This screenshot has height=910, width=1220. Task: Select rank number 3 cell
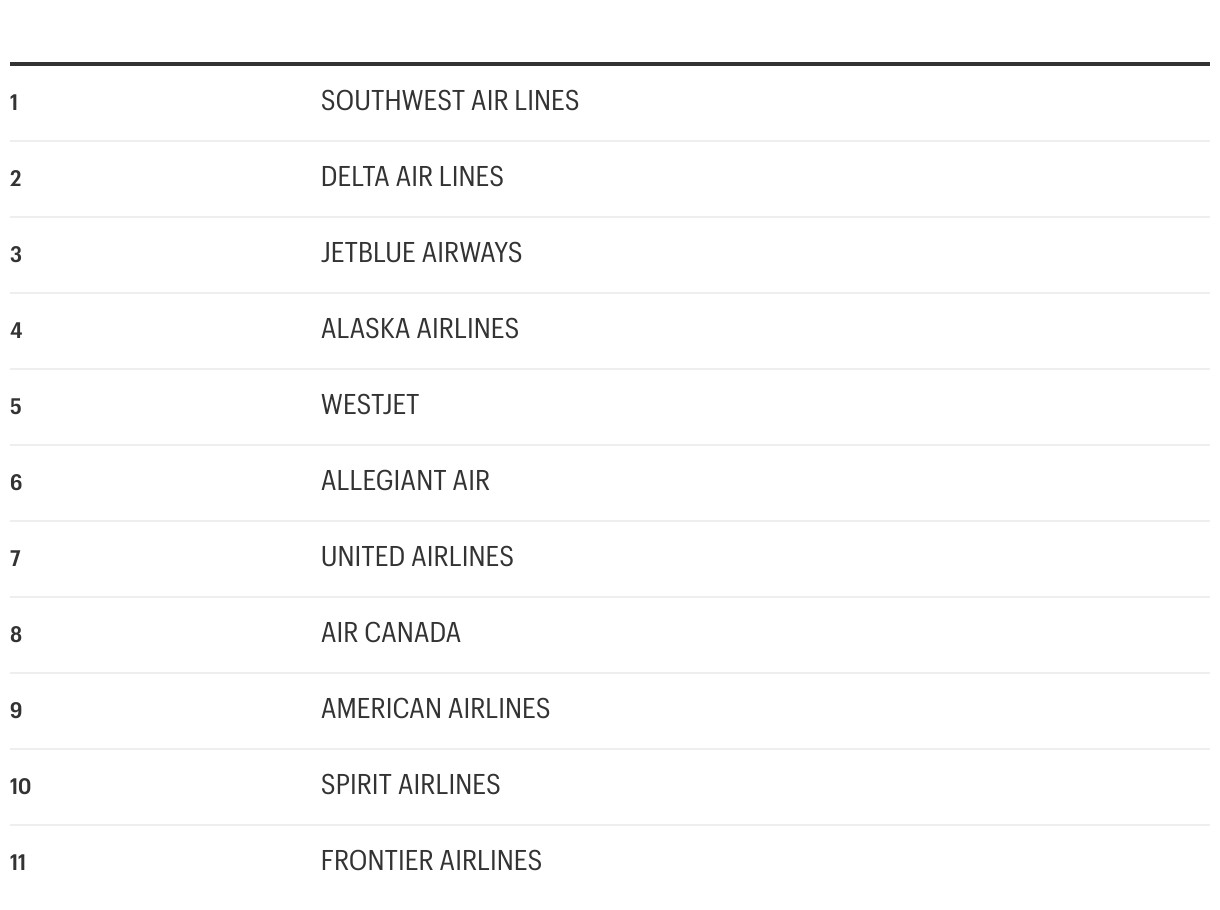15,254
